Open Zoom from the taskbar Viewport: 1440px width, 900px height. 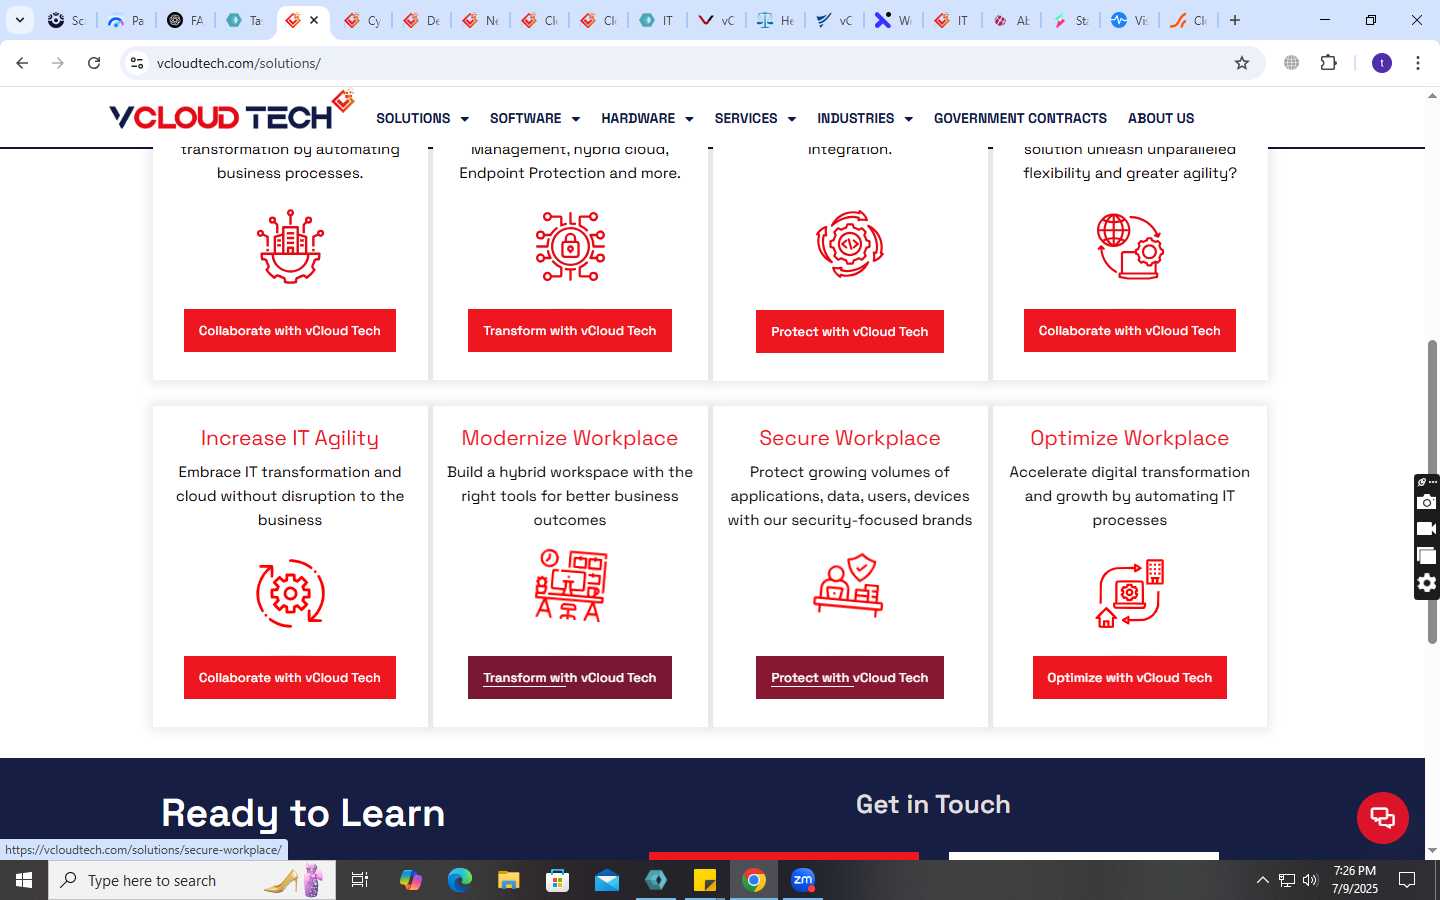tap(803, 880)
